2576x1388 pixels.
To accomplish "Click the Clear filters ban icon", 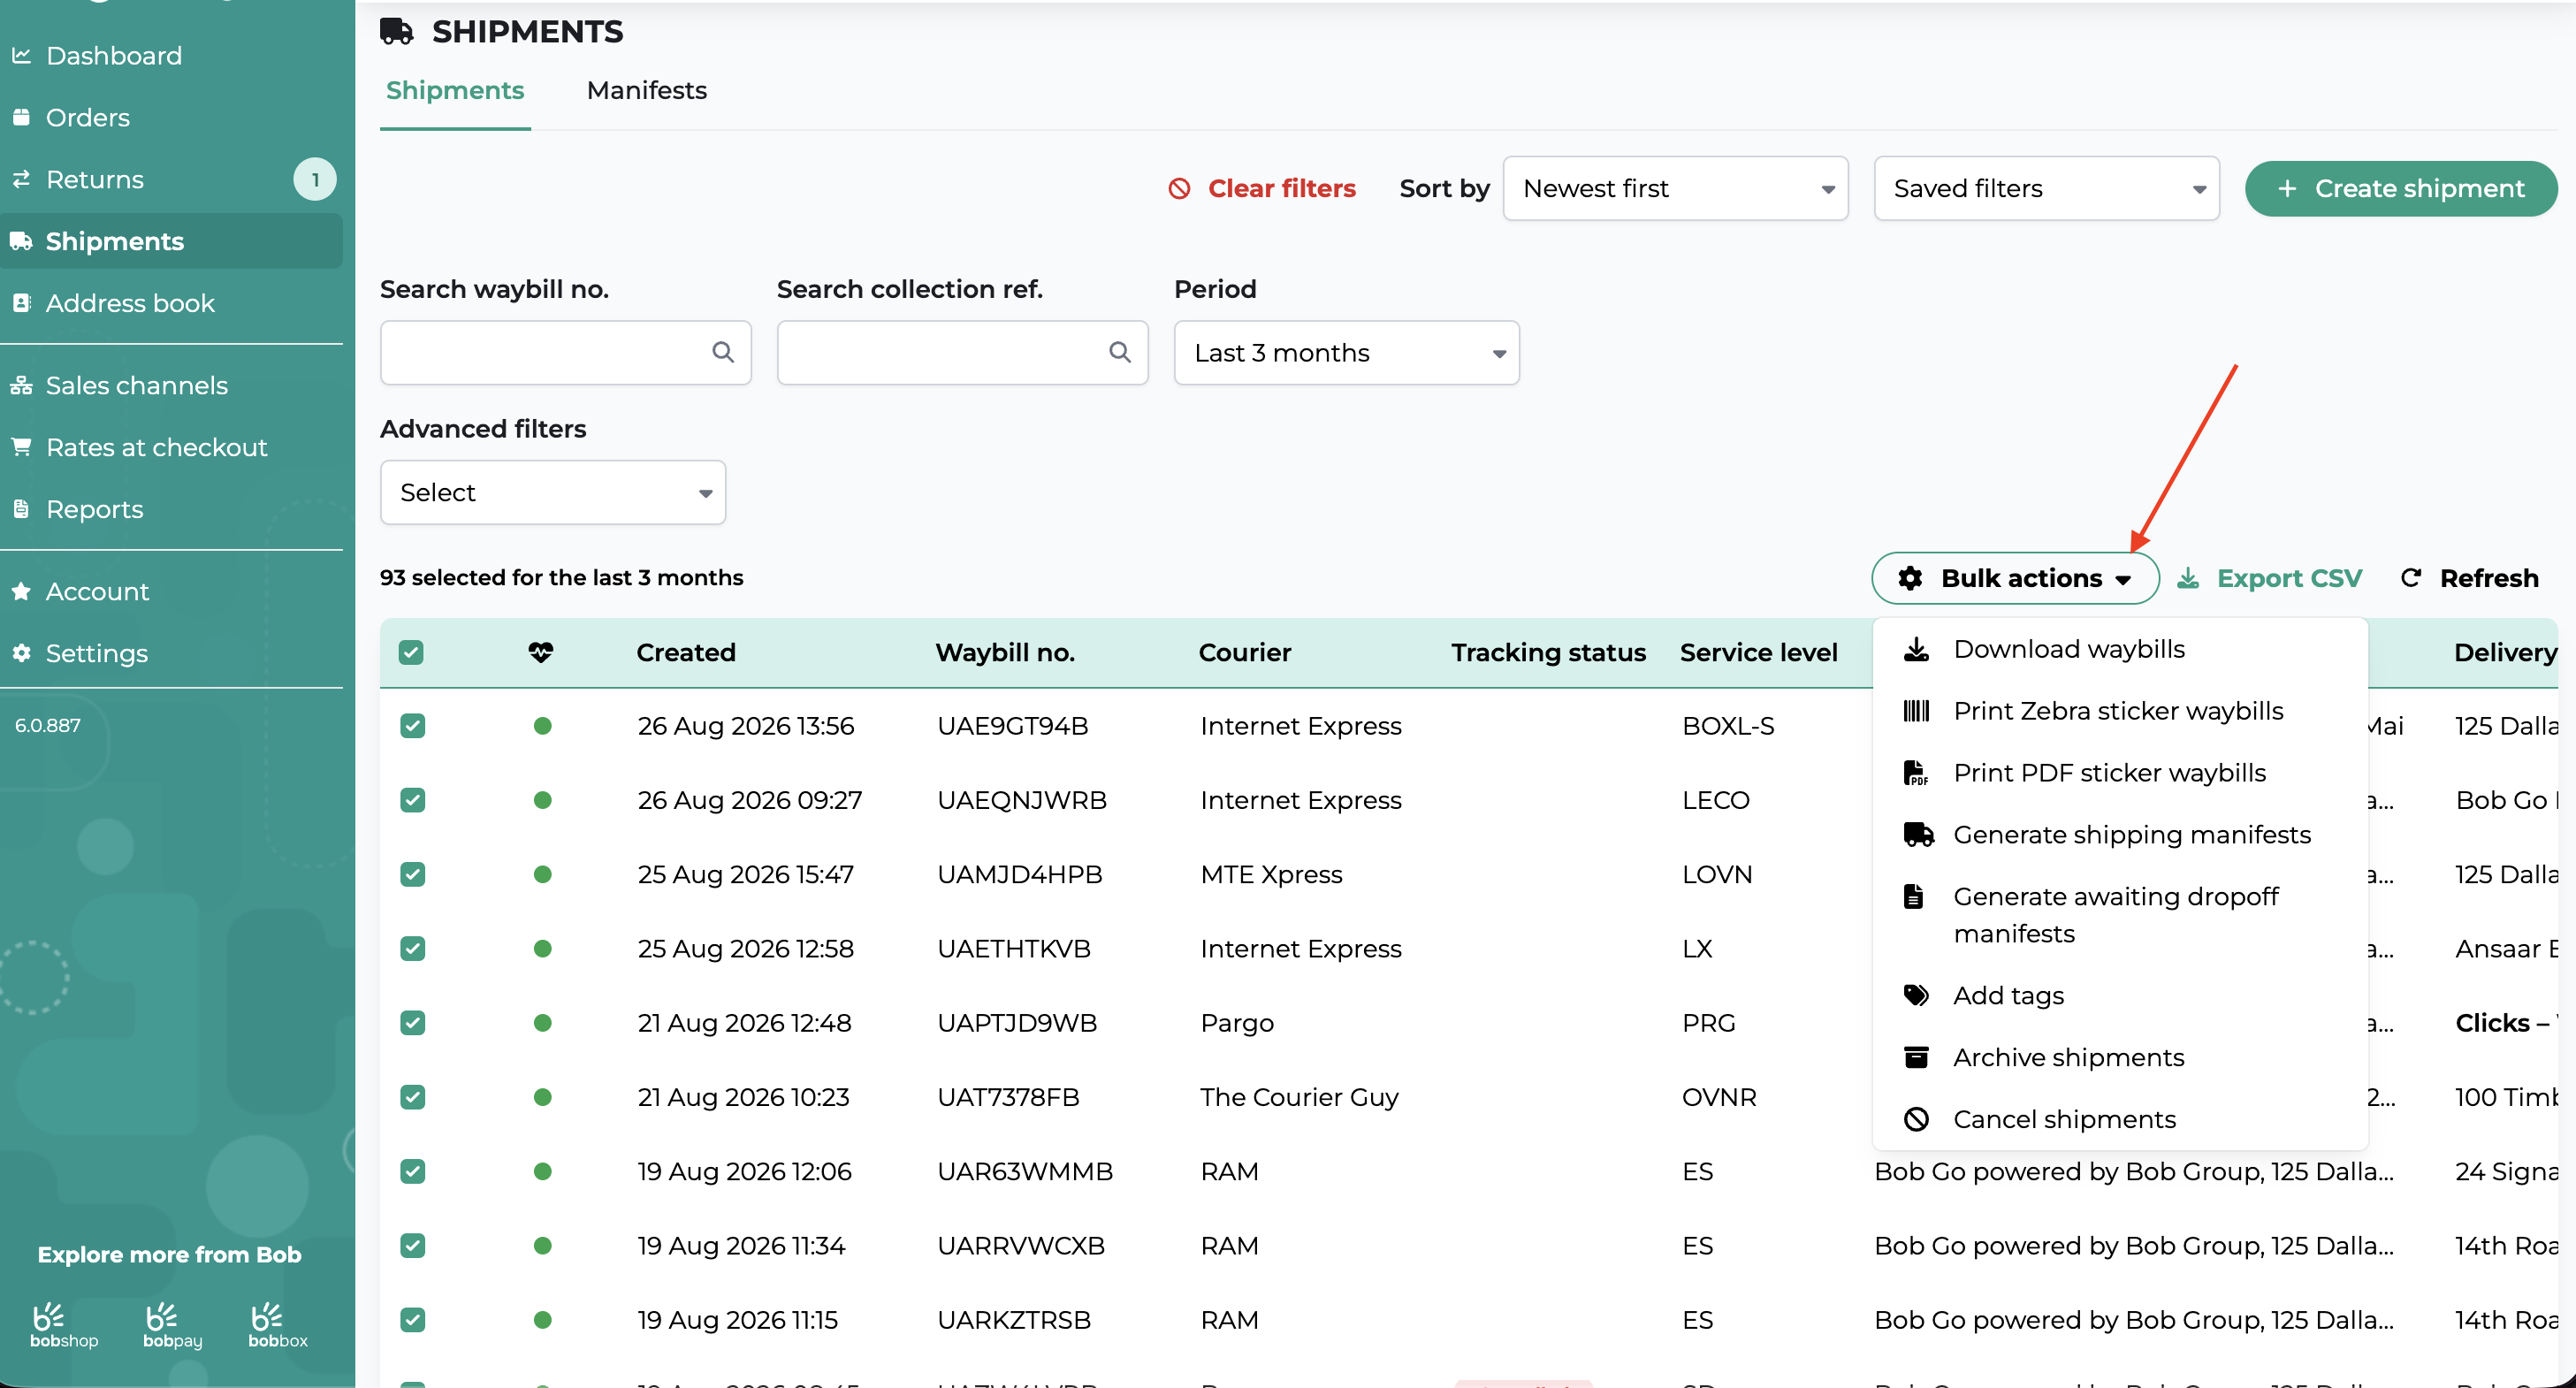I will coord(1180,188).
